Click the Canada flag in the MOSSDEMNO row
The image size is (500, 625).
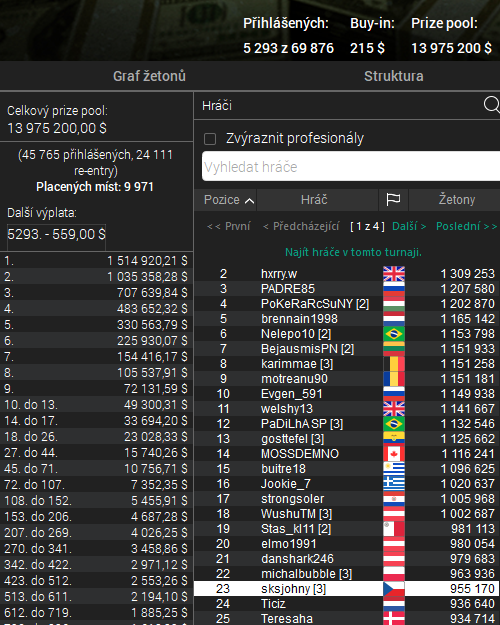(x=394, y=454)
